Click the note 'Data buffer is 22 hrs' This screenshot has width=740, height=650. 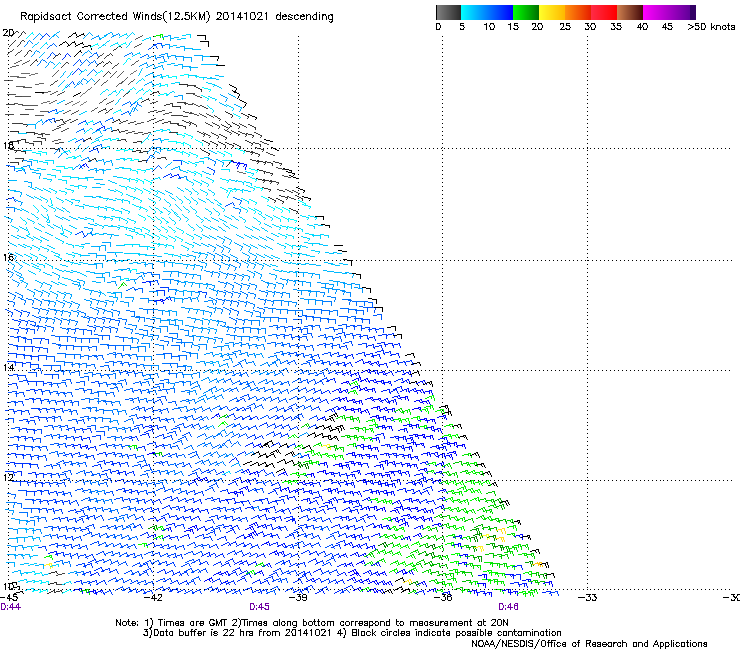pos(202,633)
